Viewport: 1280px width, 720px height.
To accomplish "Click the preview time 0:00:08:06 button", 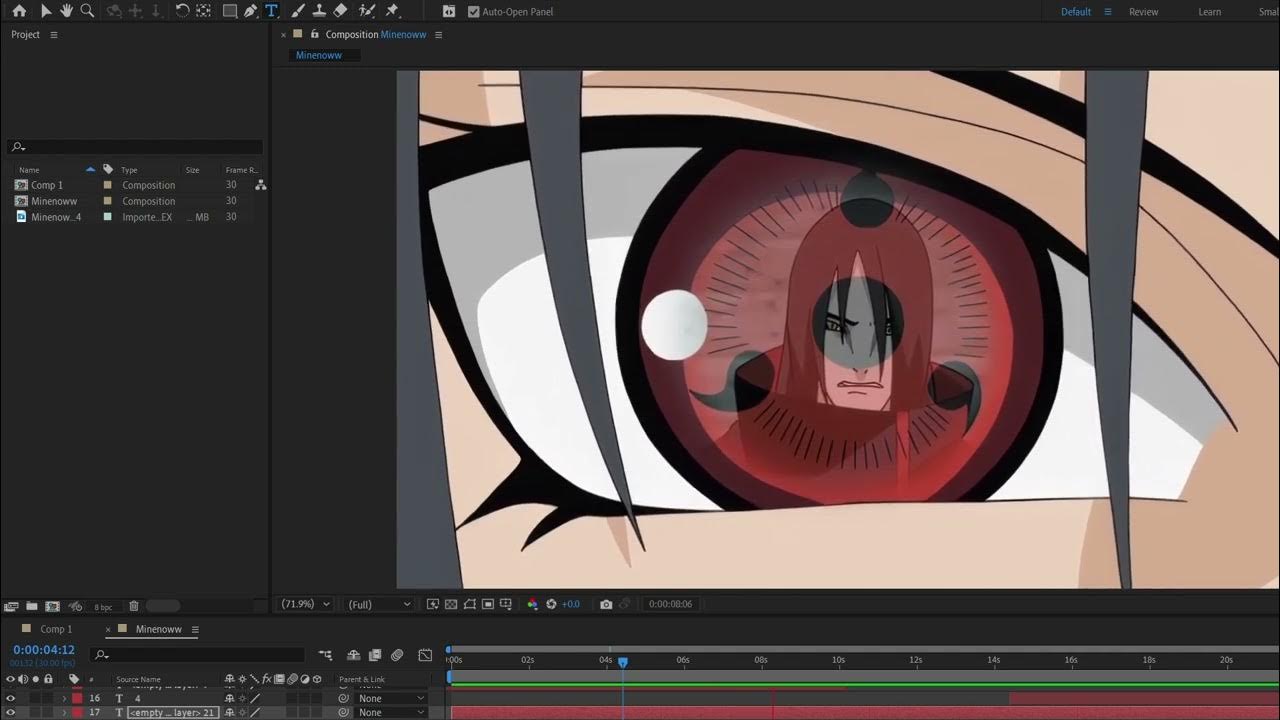I will 670,604.
